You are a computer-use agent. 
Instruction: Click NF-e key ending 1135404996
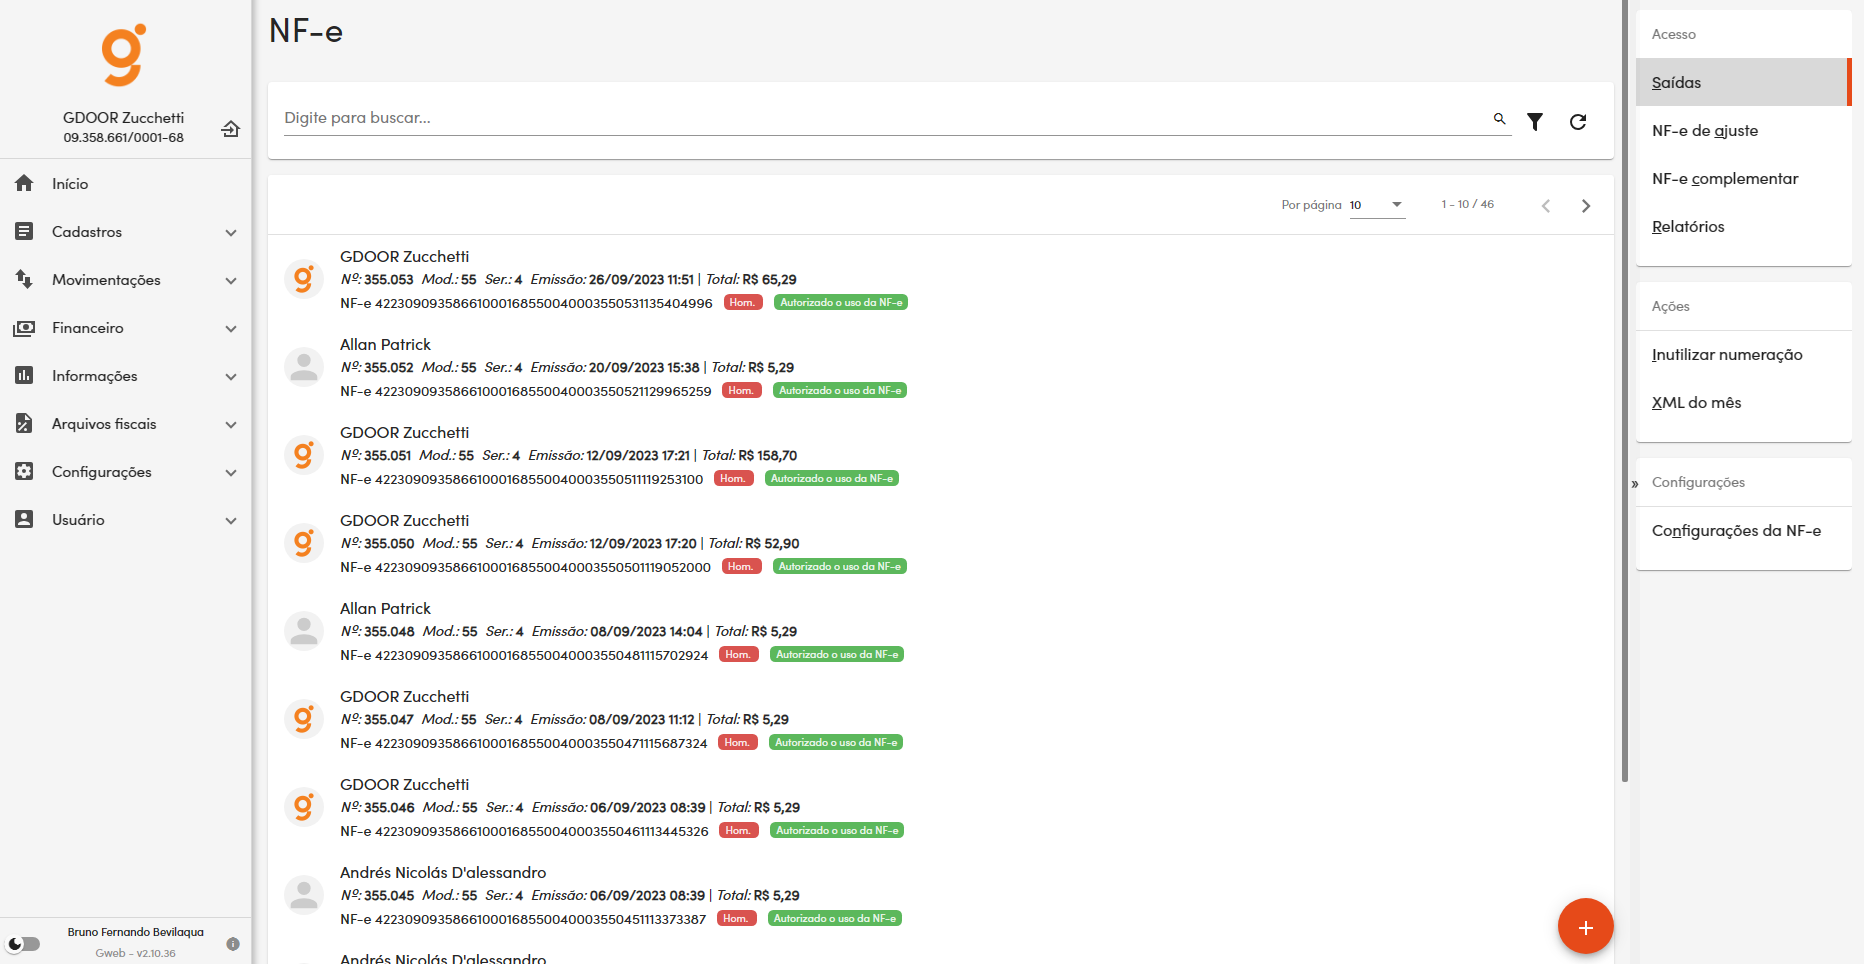click(x=526, y=303)
